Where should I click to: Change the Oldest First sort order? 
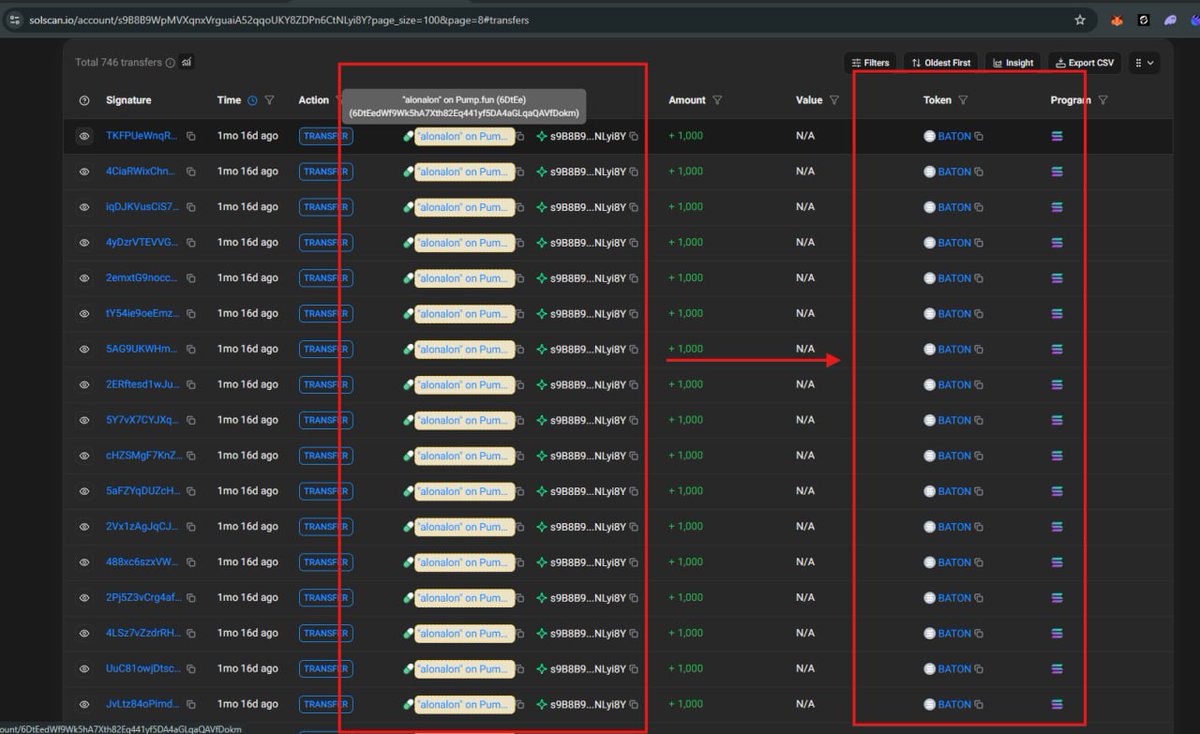click(941, 62)
